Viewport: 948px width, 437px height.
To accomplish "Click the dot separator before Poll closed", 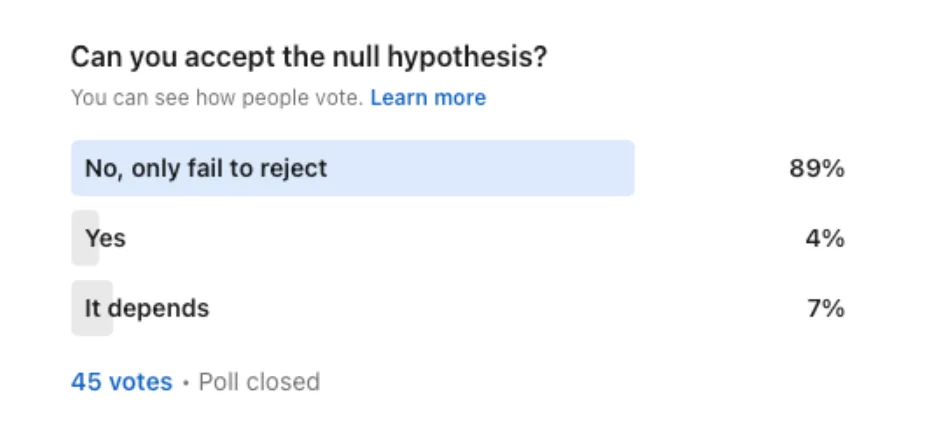I will (186, 383).
